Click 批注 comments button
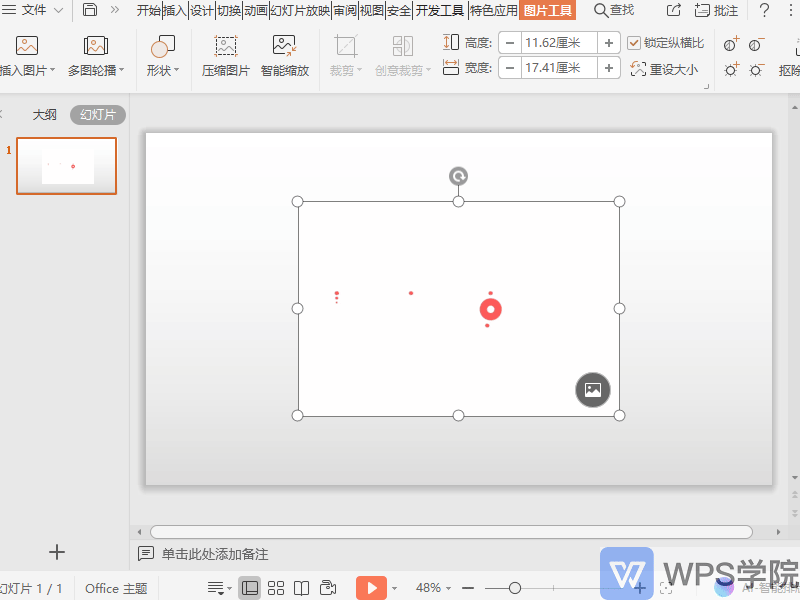Screen dimensions: 800x600 717,10
